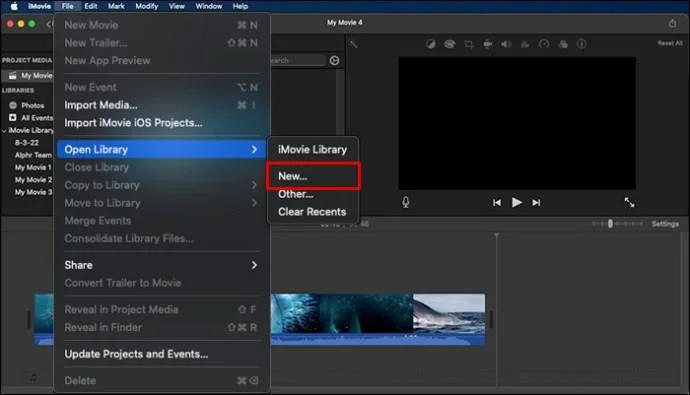Image resolution: width=690 pixels, height=395 pixels.
Task: Click the voiceover microphone icon
Action: tap(406, 202)
